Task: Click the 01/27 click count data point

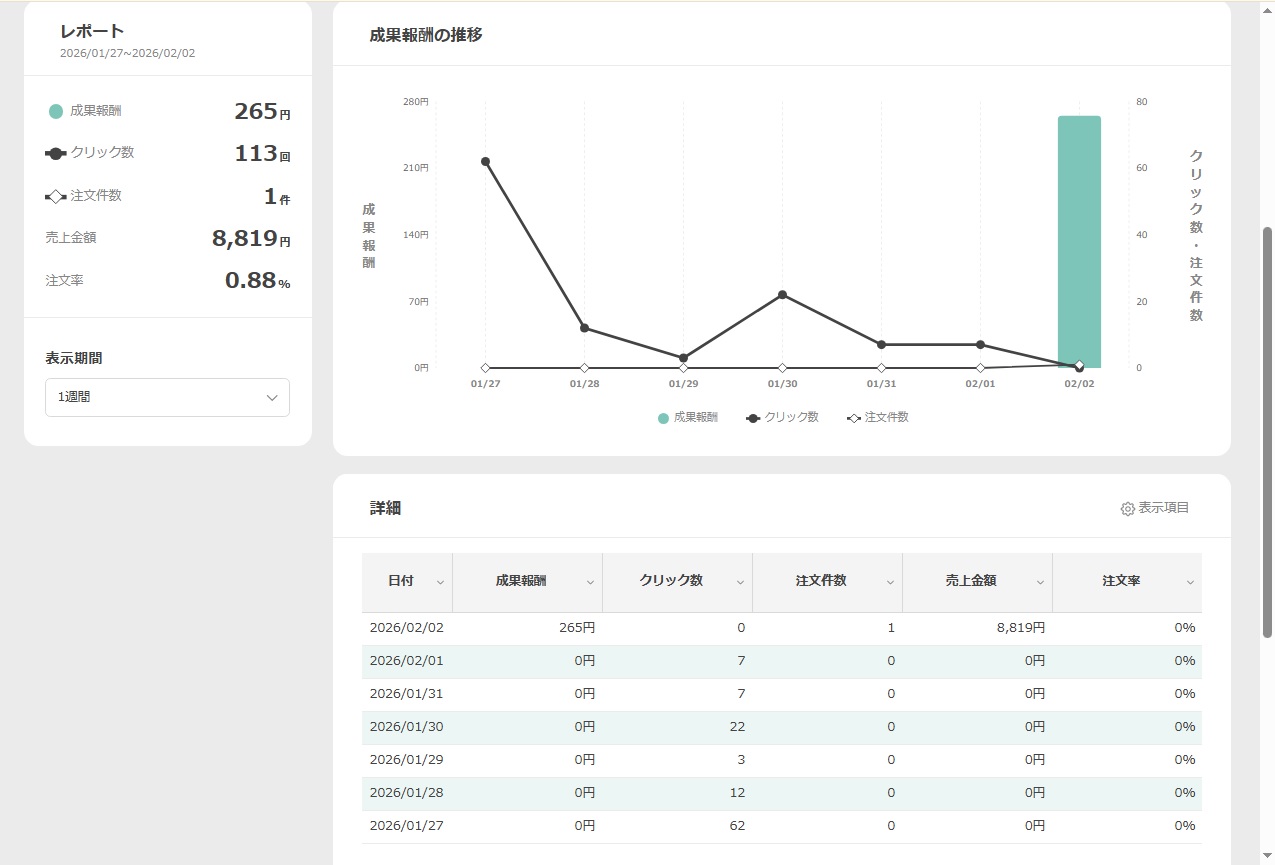Action: point(485,161)
